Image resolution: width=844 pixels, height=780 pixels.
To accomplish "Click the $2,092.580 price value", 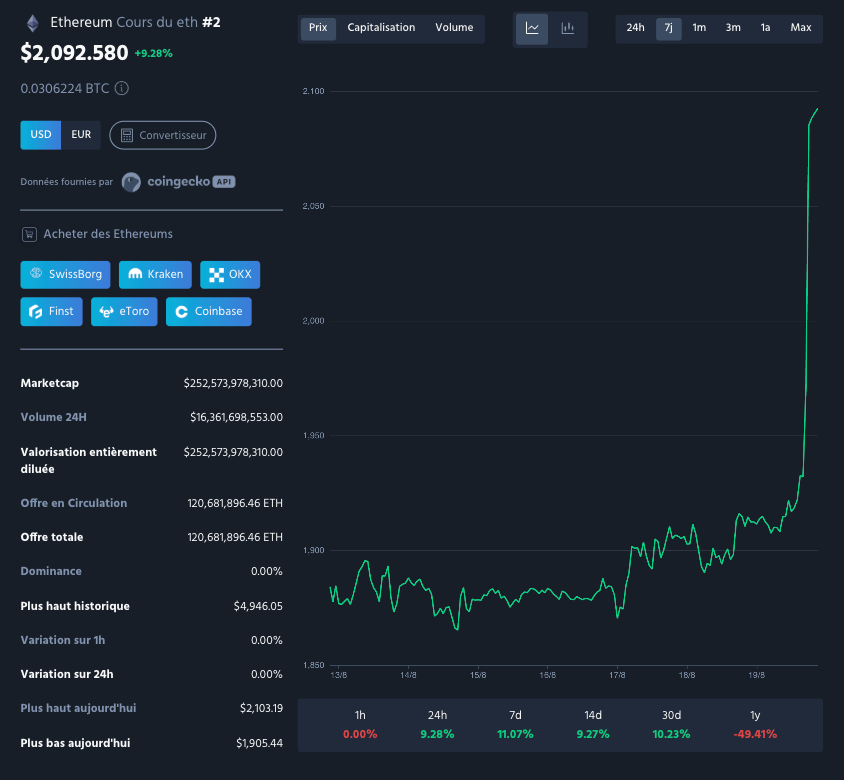I will (x=74, y=53).
